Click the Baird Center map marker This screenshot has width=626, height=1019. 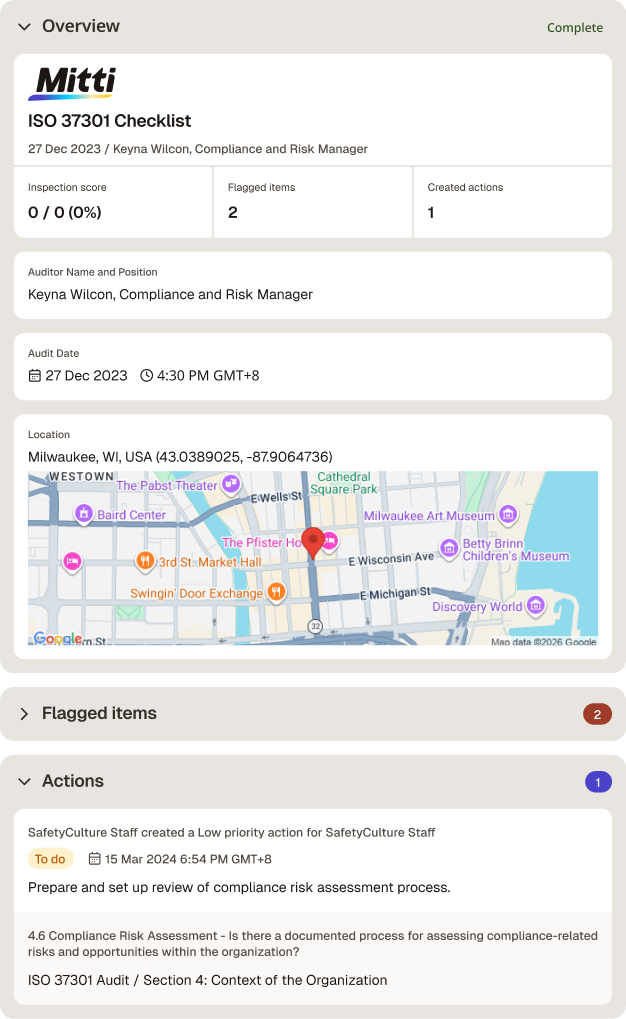84,513
